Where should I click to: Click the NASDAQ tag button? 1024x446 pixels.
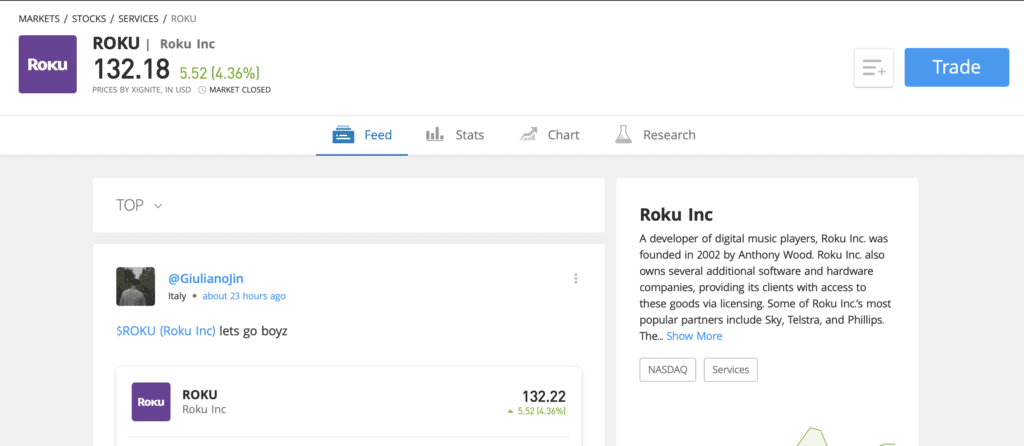[x=668, y=370]
